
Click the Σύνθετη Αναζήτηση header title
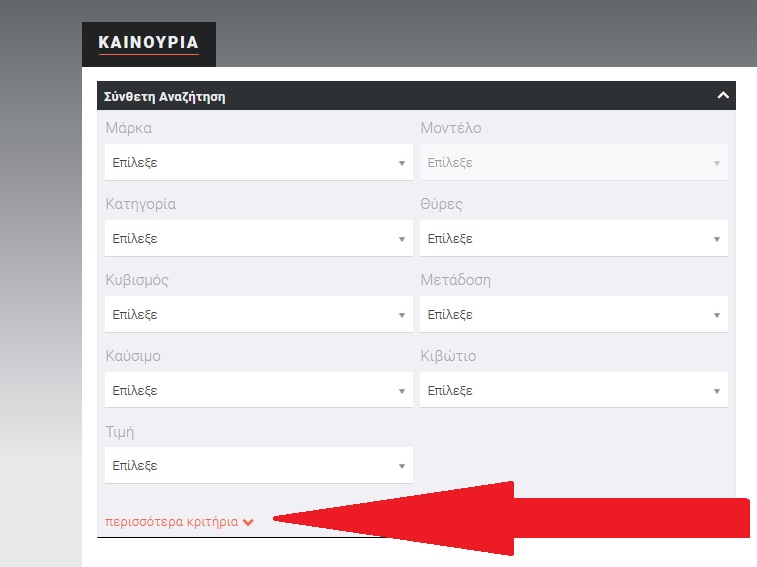pos(161,97)
